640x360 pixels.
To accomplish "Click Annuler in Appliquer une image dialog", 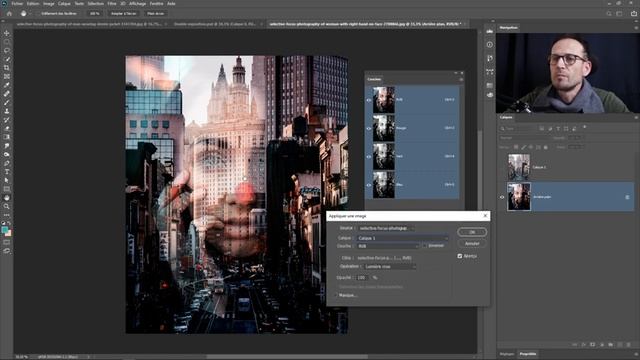I will click(x=472, y=244).
